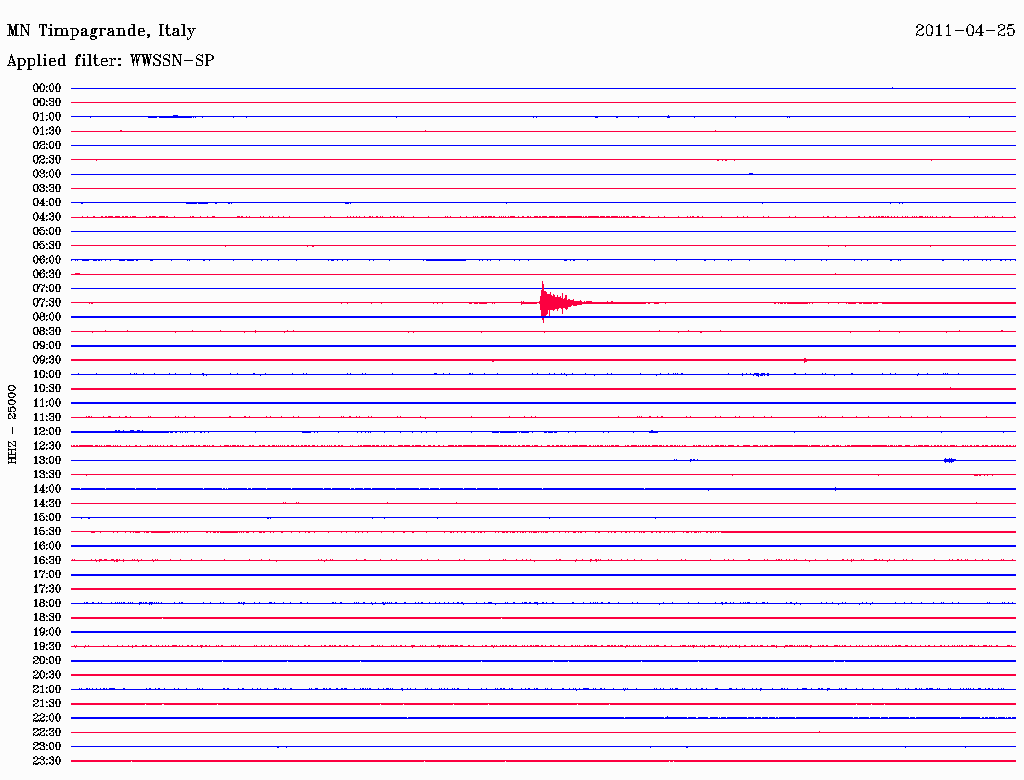Click the 08:30 time label
Viewport: 1024px width, 780px height.
coord(47,331)
